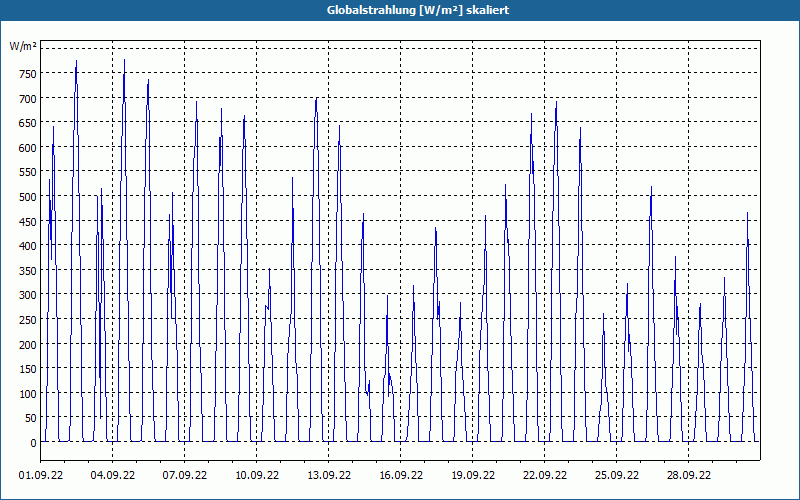Click the 50 y-axis value
800x500 pixels.
31,418
